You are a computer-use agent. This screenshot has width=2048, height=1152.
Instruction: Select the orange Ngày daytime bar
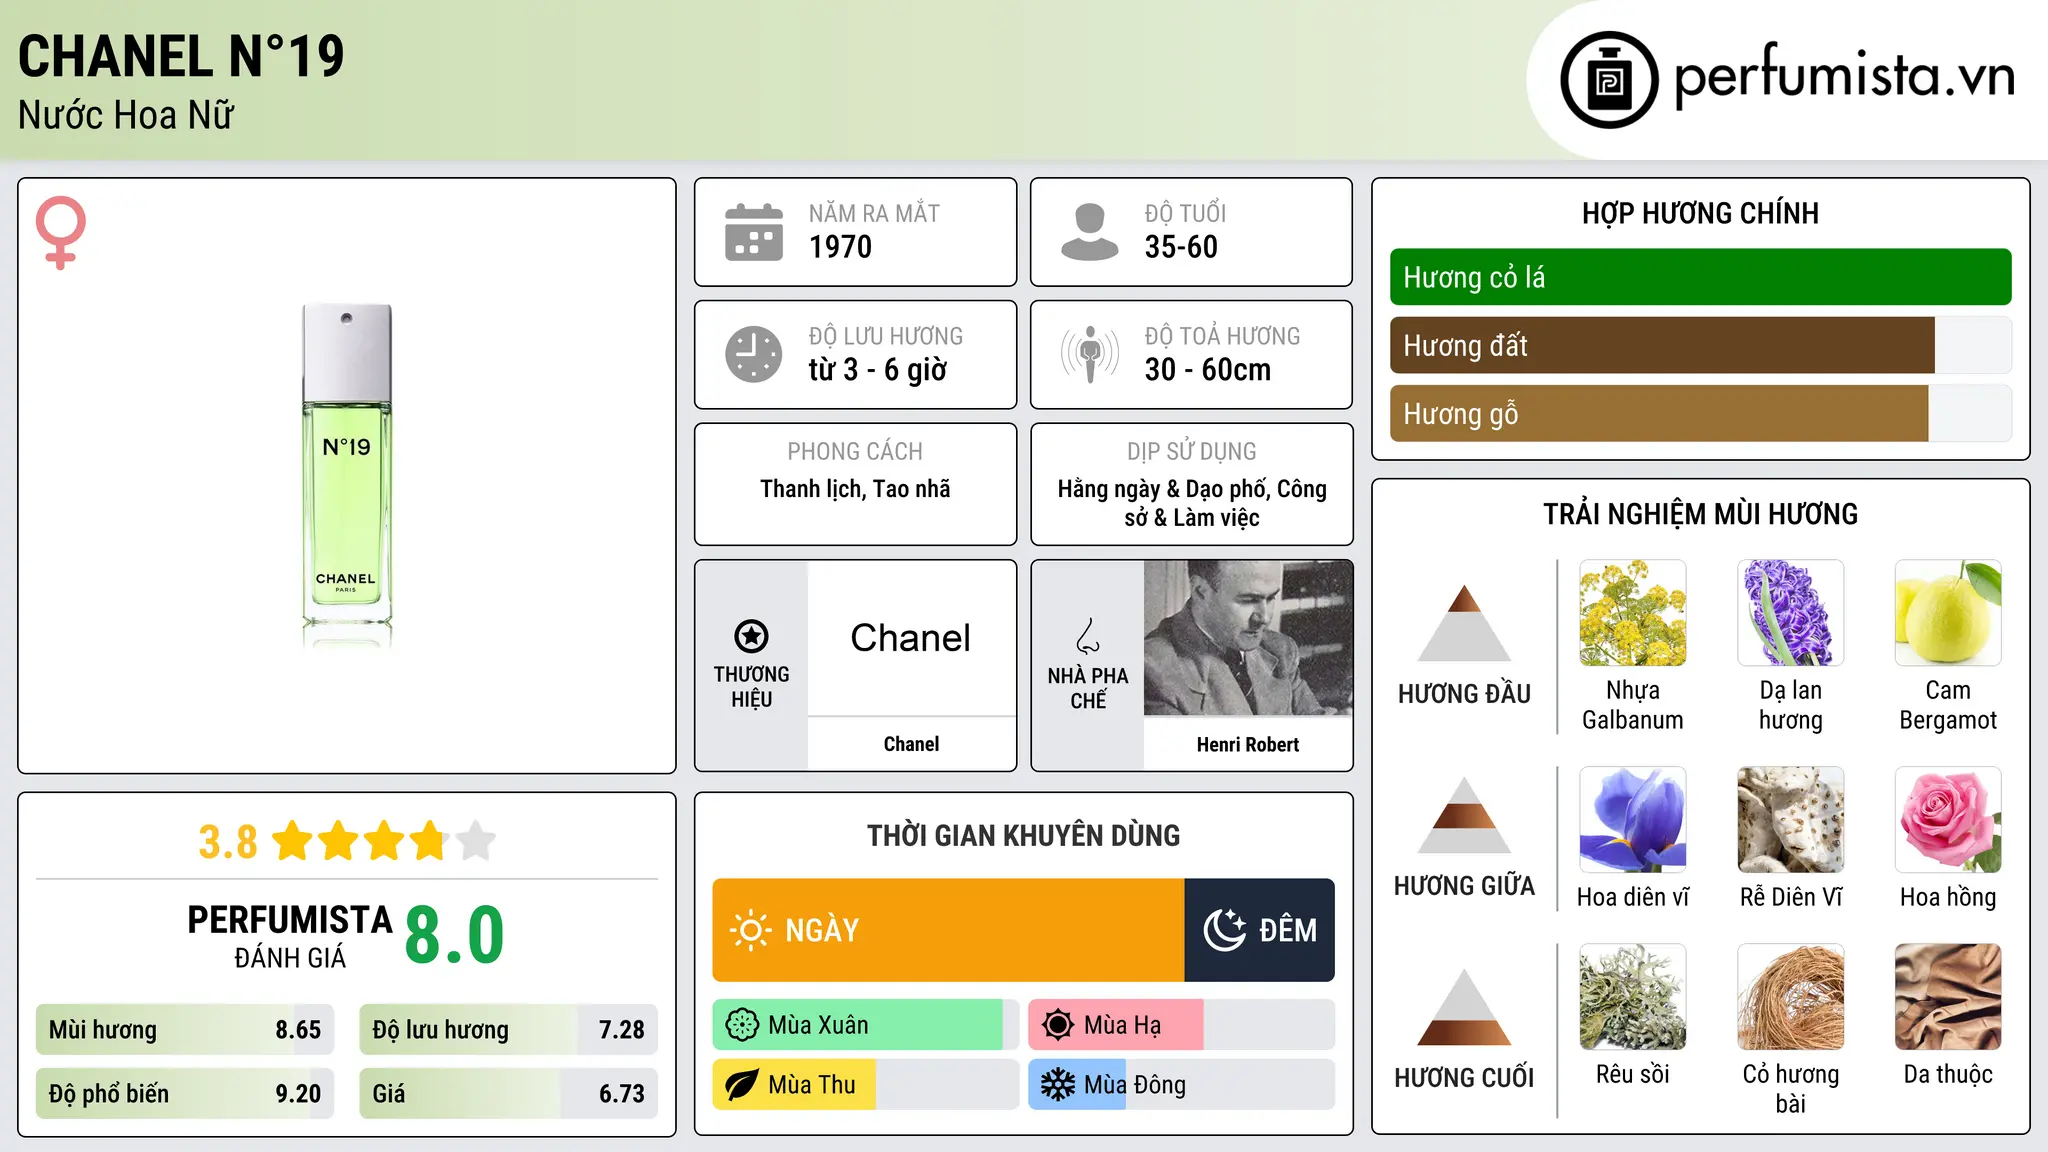948,930
